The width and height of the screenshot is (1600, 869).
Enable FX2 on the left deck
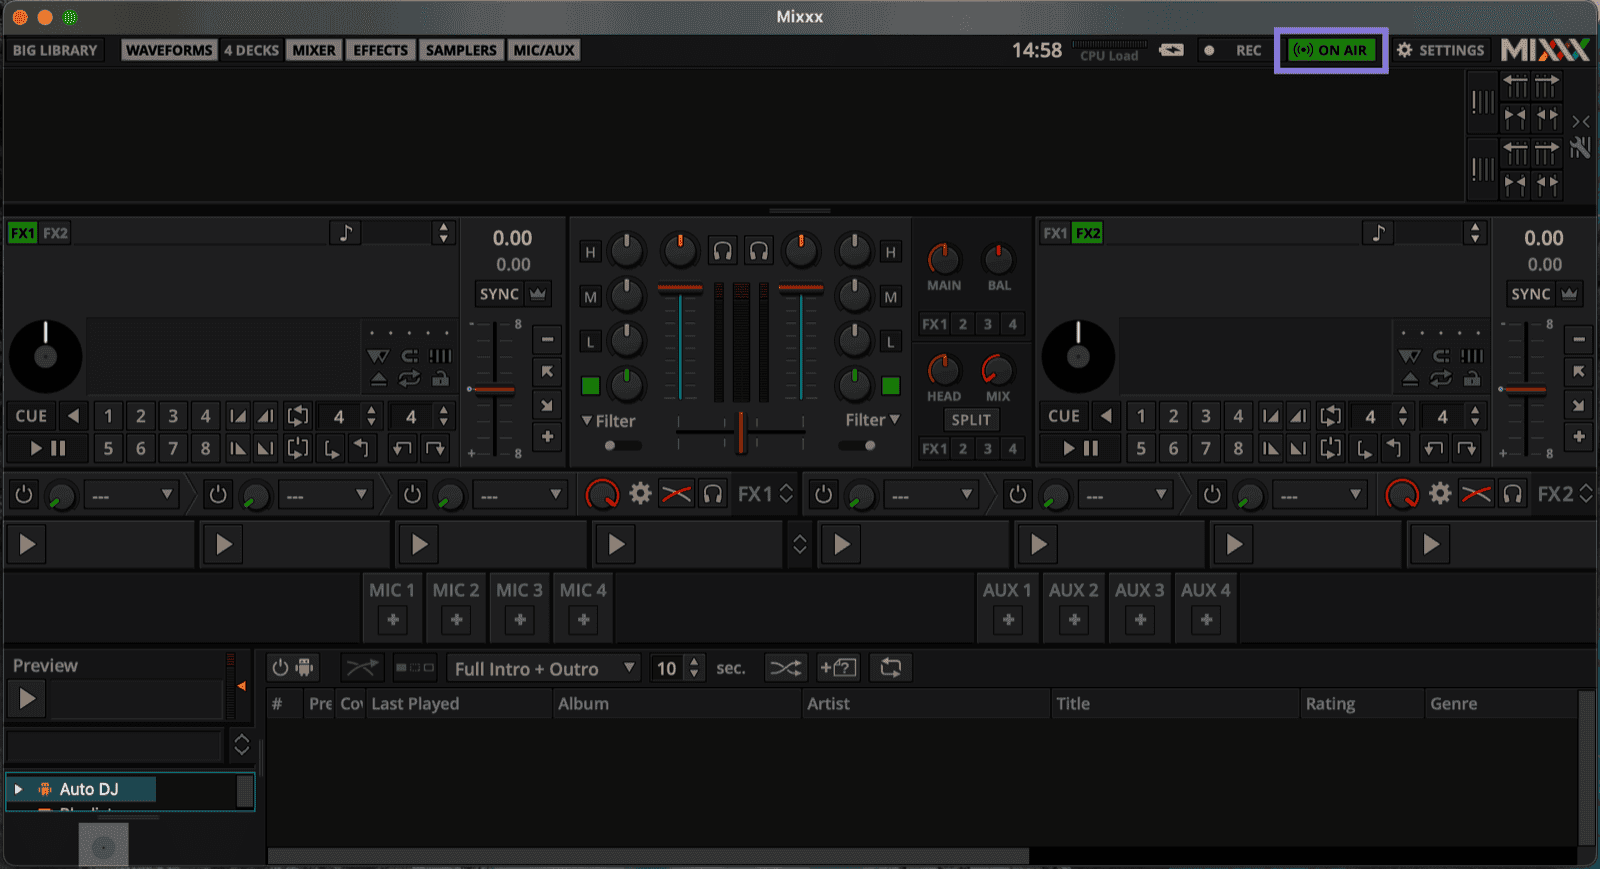coord(56,233)
